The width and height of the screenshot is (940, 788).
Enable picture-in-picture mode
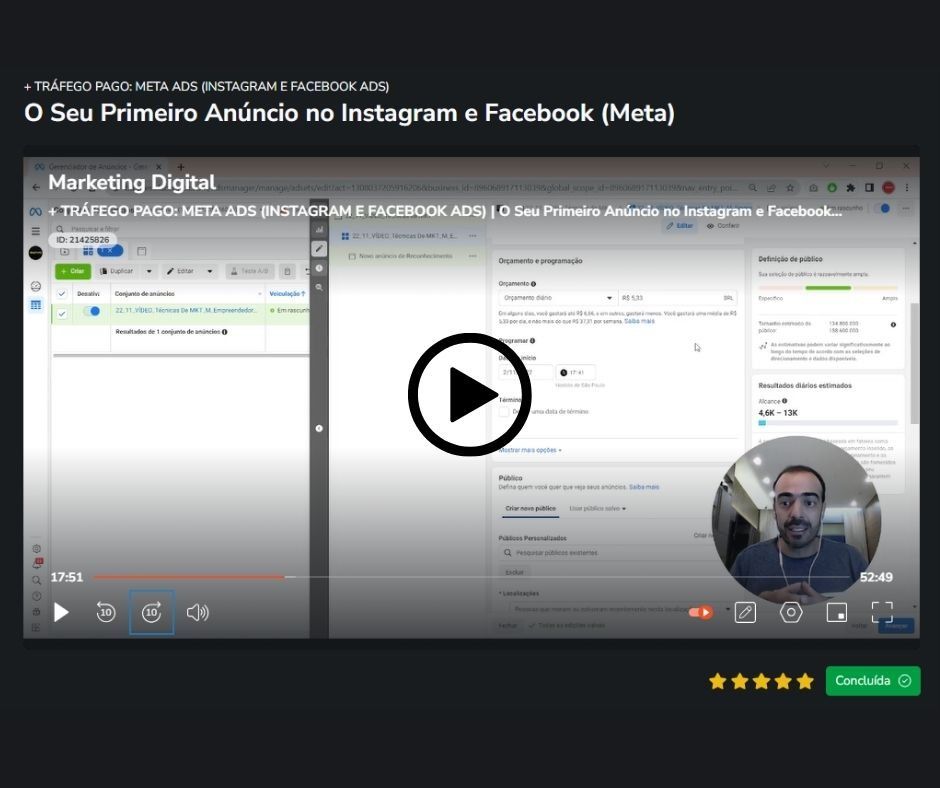point(837,612)
